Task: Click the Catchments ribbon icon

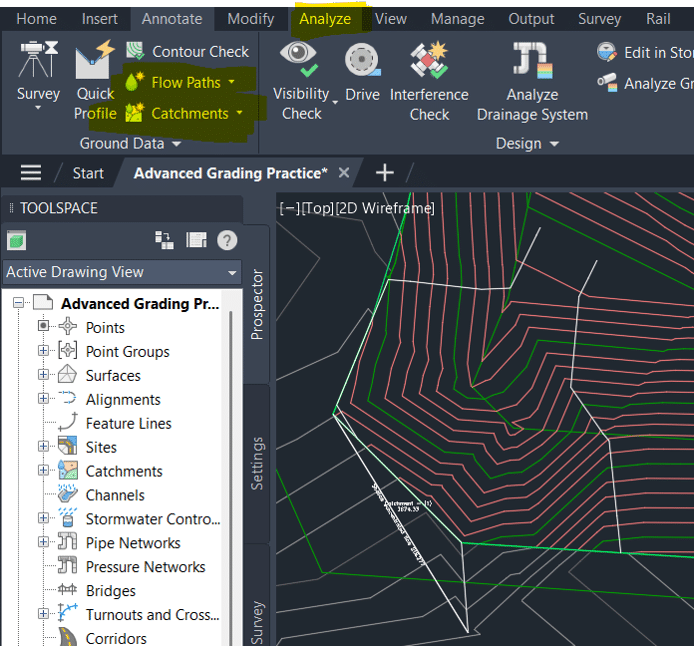Action: tap(135, 113)
